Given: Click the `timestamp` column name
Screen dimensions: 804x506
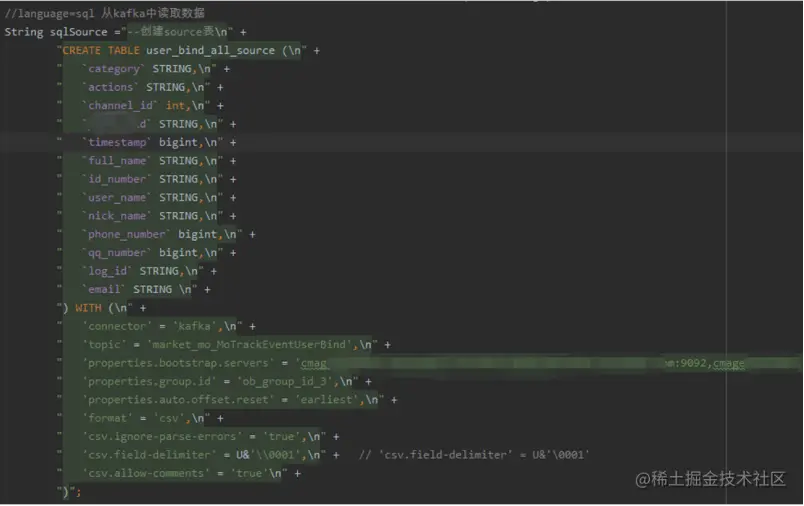Looking at the screenshot, I should point(117,142).
